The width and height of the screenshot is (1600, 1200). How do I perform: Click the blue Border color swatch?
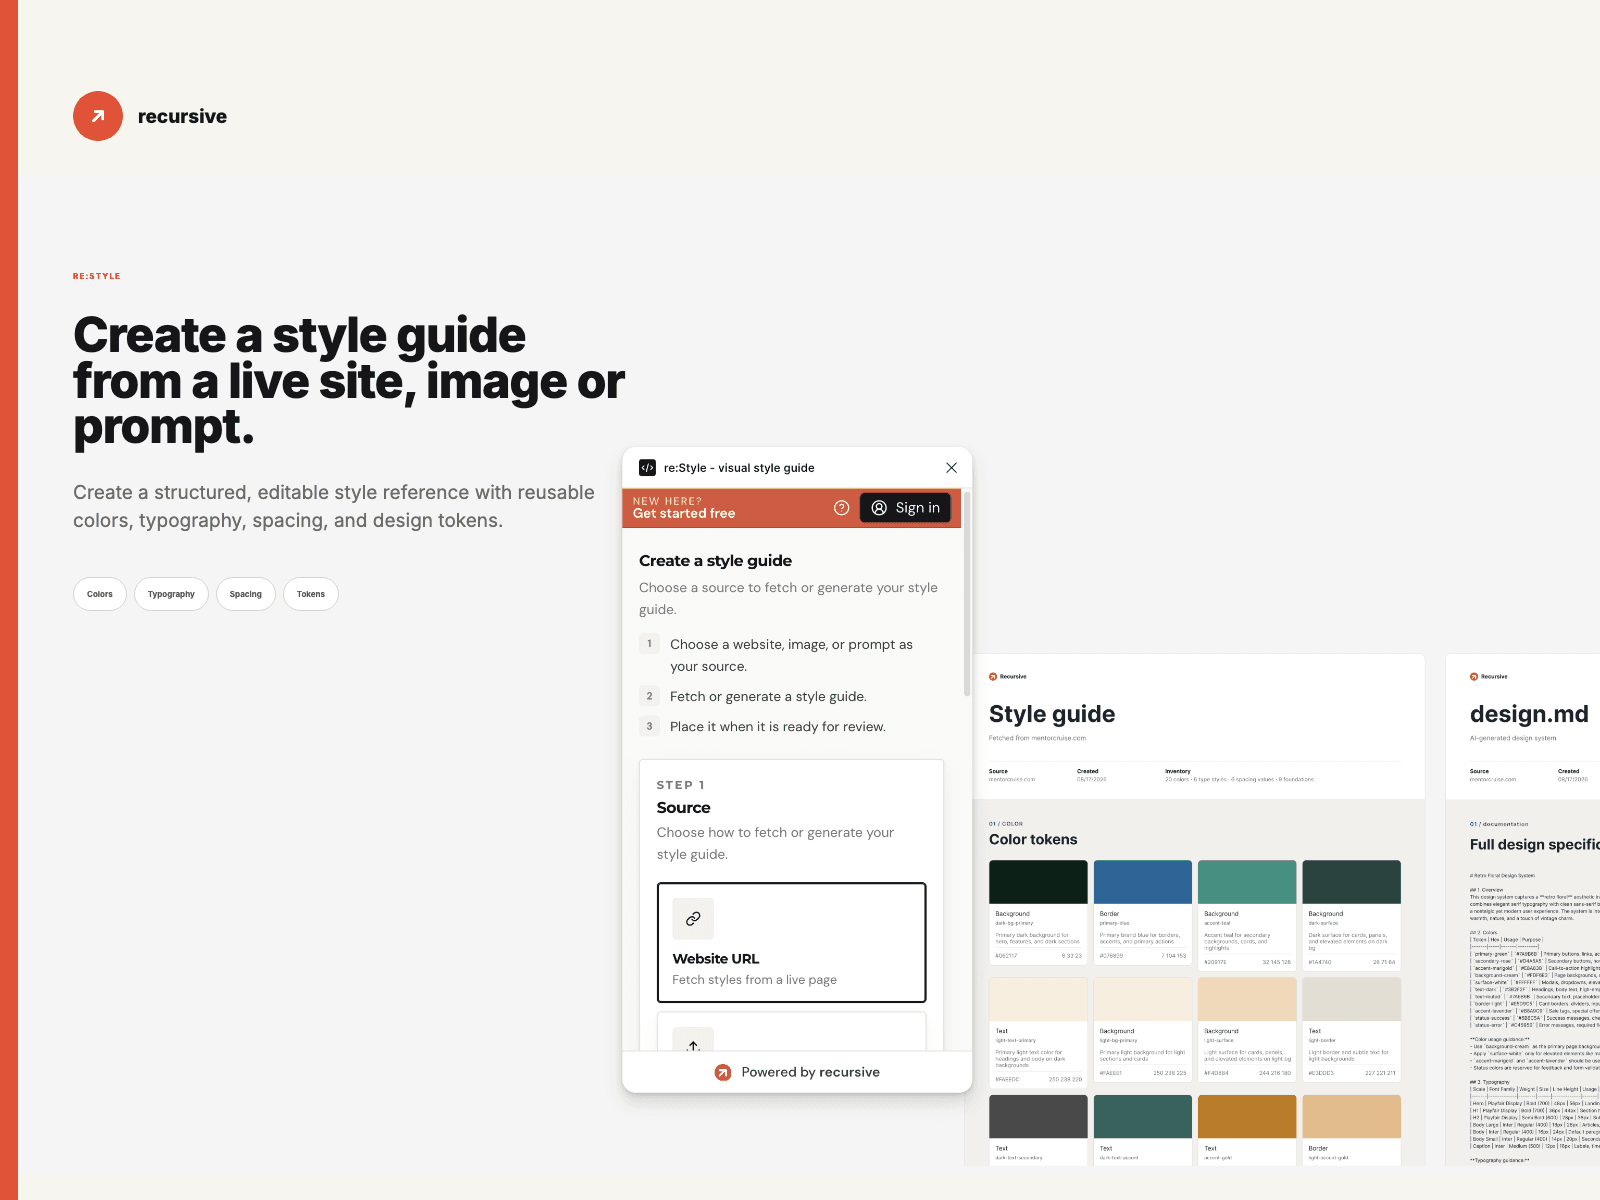point(1143,882)
